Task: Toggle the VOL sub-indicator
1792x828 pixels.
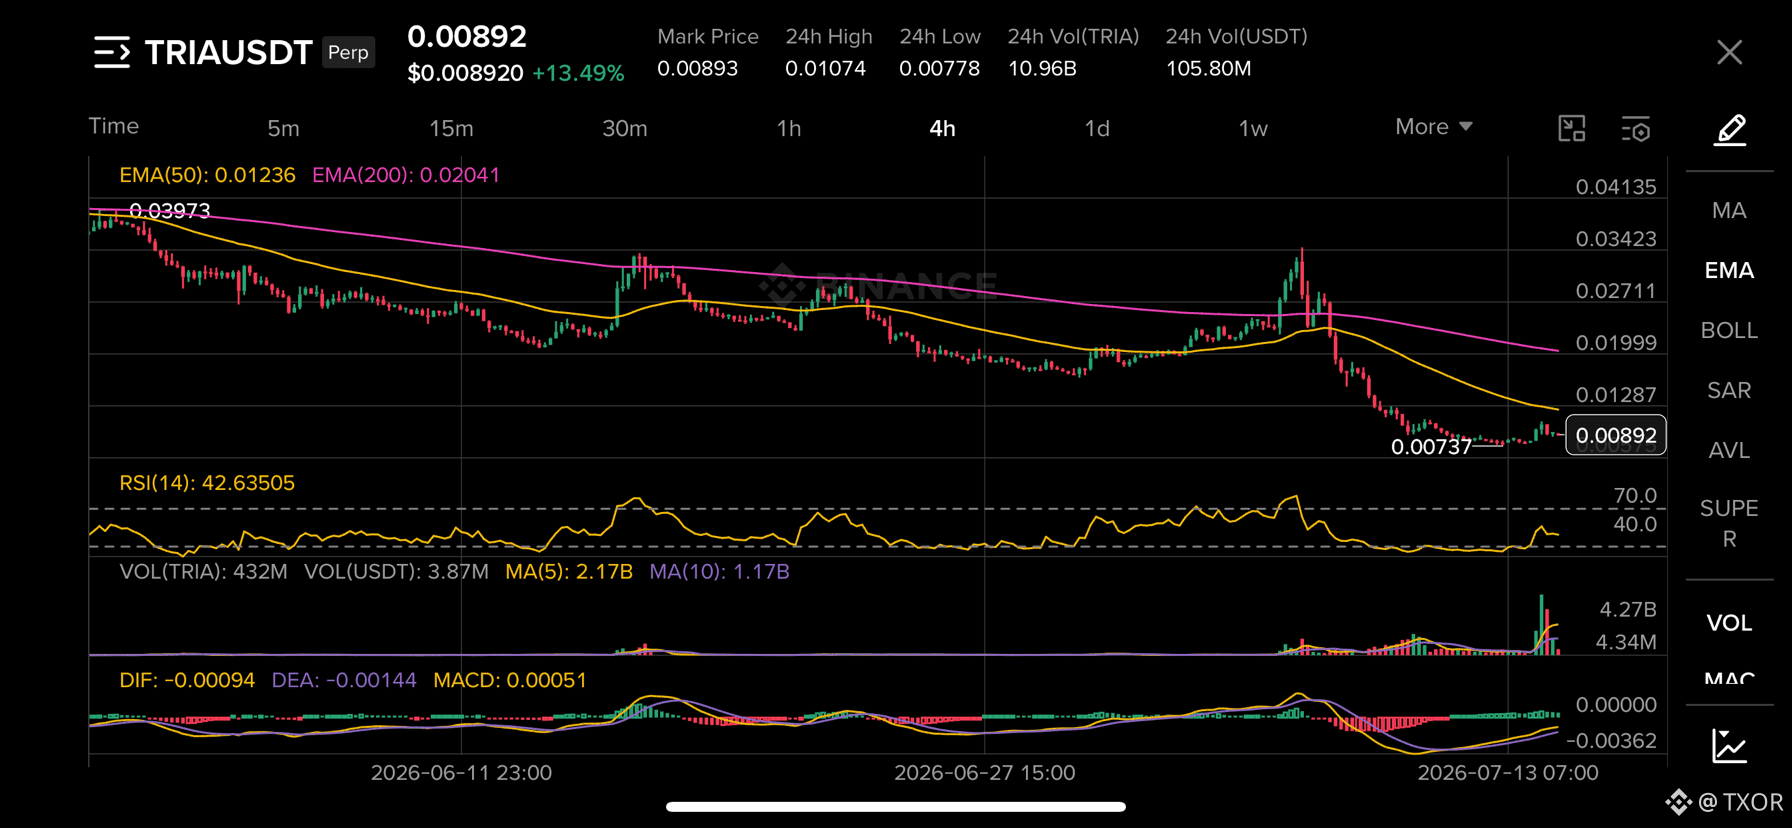Action: tap(1729, 623)
